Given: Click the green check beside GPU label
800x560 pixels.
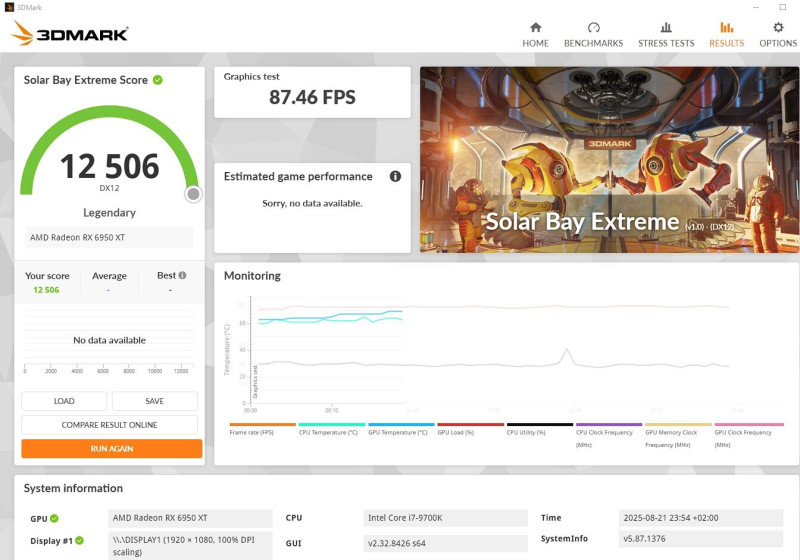Looking at the screenshot, I should [x=54, y=518].
